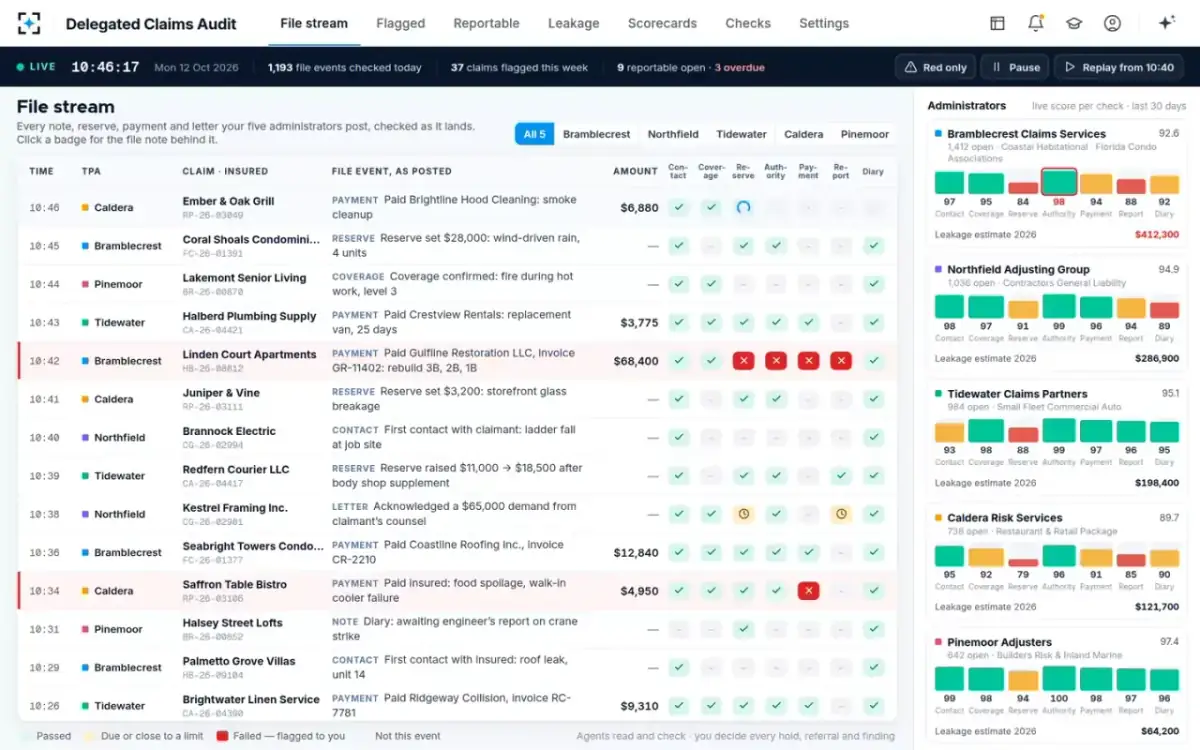Click the $4,950 amount in Saffron row
Viewport: 1200px width, 750px height.
(x=639, y=591)
